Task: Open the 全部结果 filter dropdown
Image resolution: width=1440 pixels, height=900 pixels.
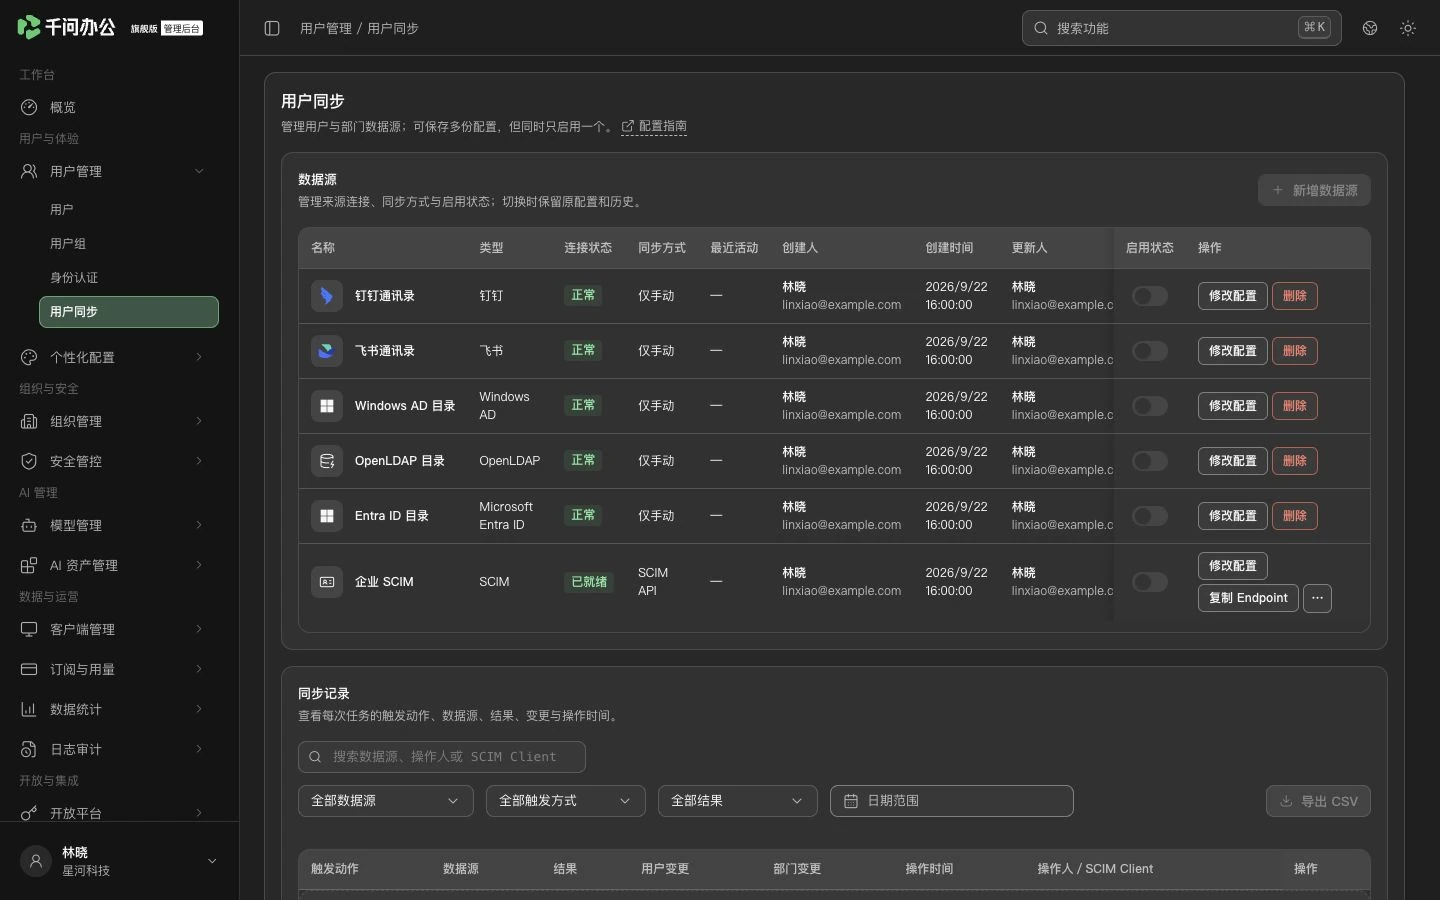Action: (x=738, y=801)
